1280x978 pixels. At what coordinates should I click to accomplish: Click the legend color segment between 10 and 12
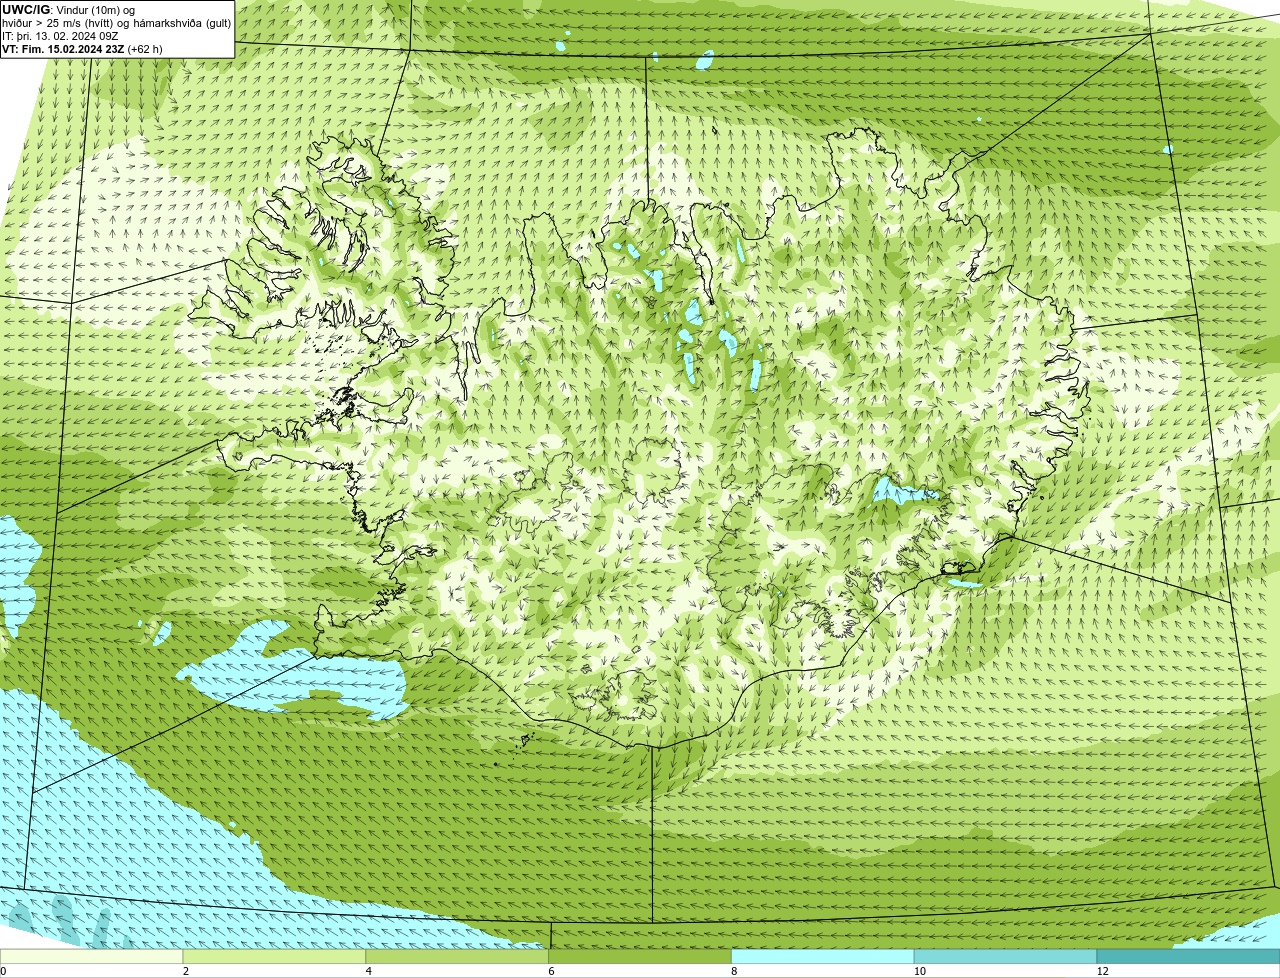pos(1005,957)
